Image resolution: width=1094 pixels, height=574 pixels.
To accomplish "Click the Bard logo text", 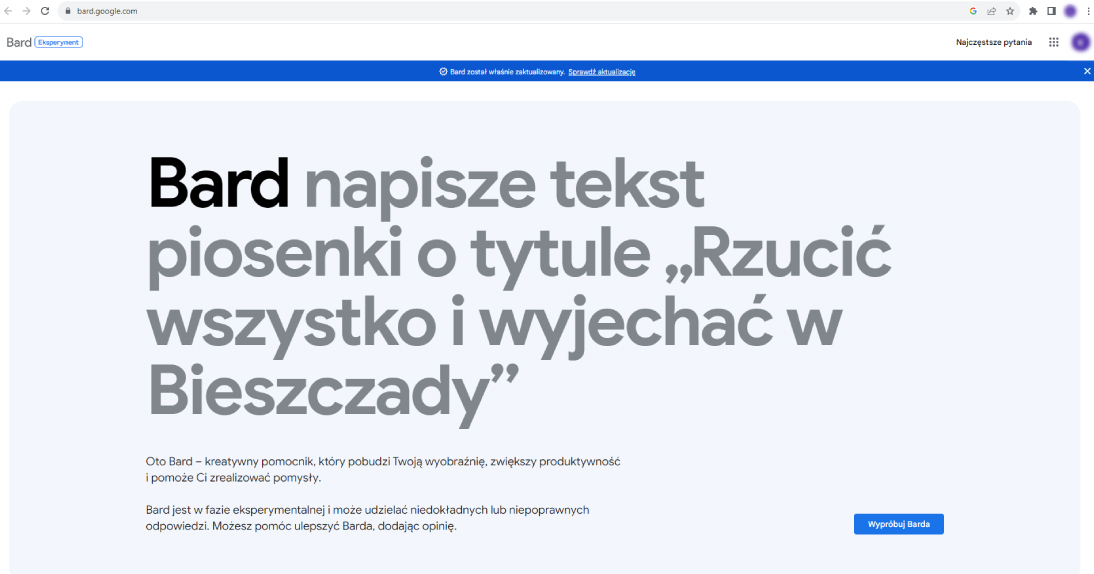I will (19, 43).
